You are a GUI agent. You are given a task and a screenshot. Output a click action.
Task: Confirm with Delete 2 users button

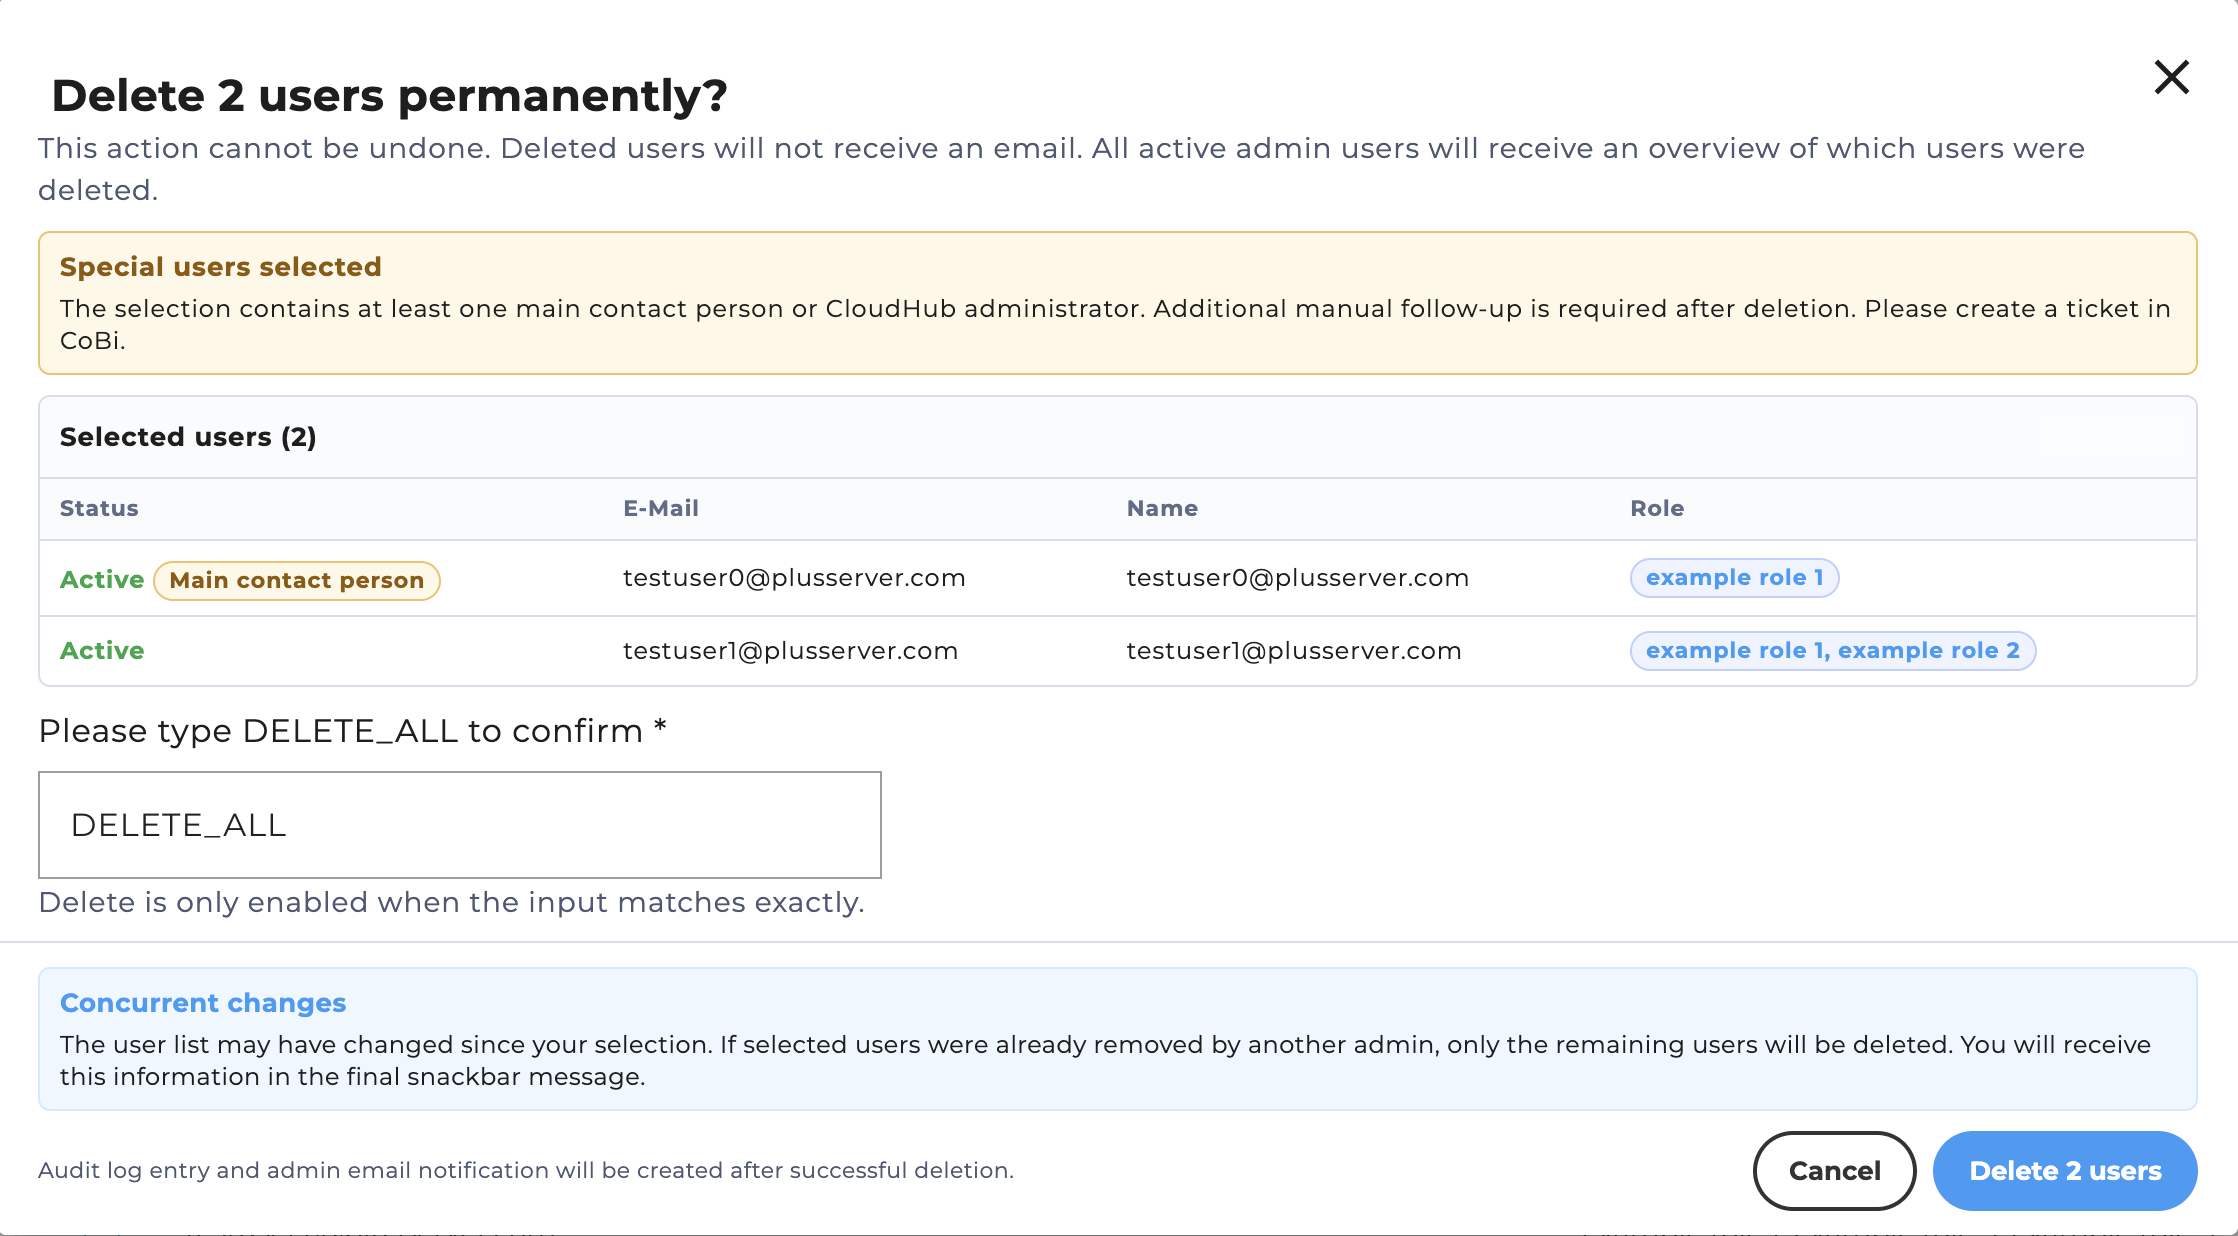pyautogui.click(x=2065, y=1170)
